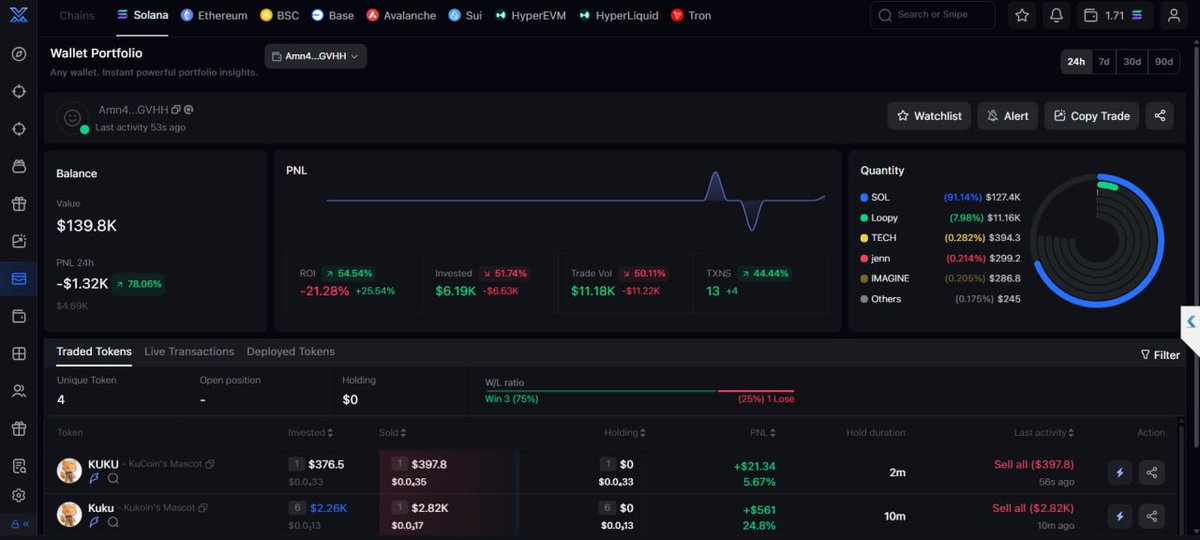Click the yellow TECH legend dot
Image resolution: width=1200 pixels, height=540 pixels.
pyautogui.click(x=863, y=238)
